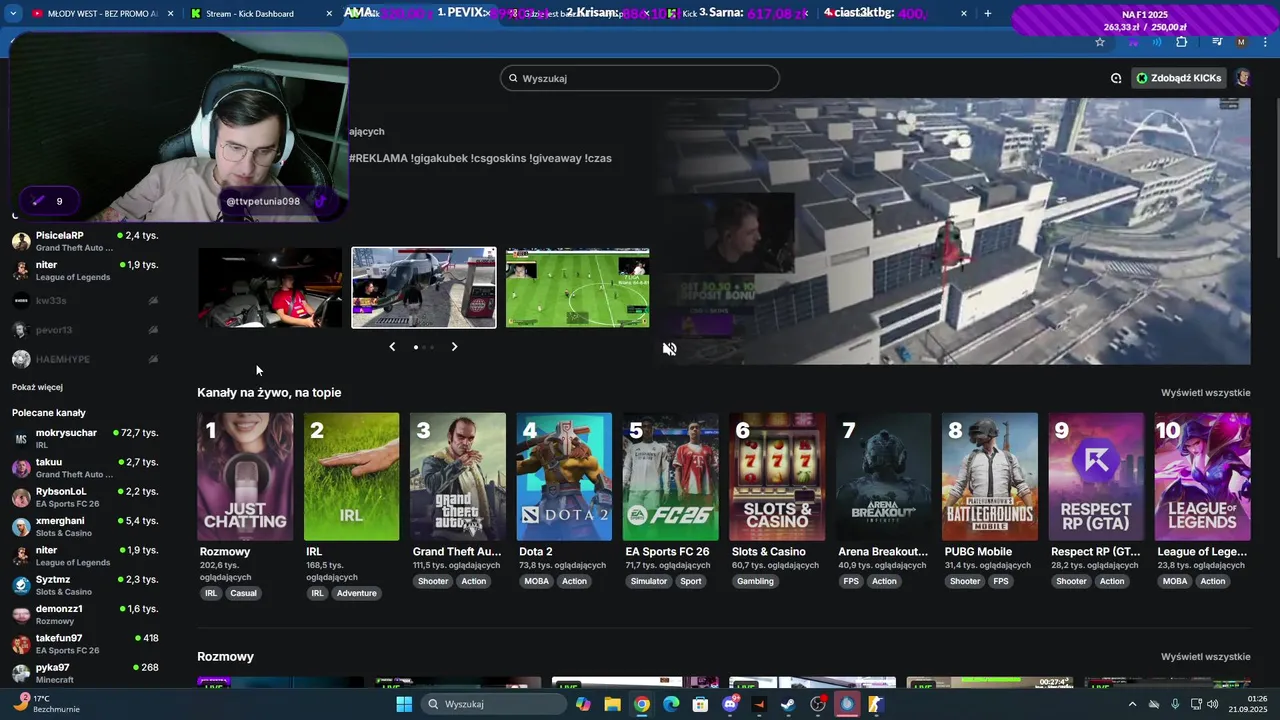Open PisicelaRP channel in sidebar
Viewport: 1280px width, 720px height.
[x=85, y=241]
